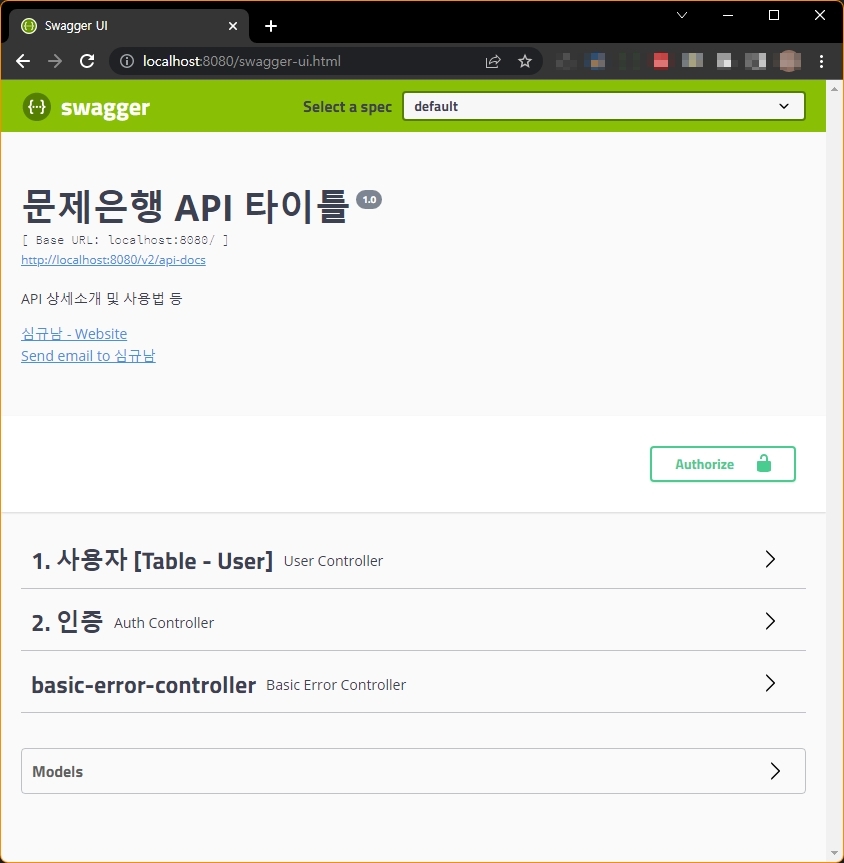Click the Models chevron arrow
The width and height of the screenshot is (844, 863).
click(775, 771)
